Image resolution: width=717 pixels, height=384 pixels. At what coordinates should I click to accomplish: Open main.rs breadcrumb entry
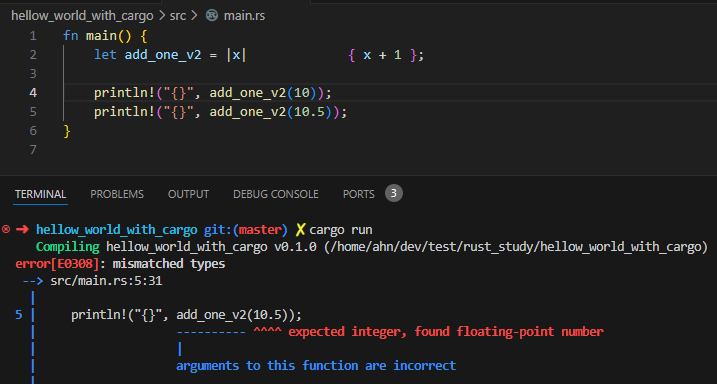coord(244,16)
